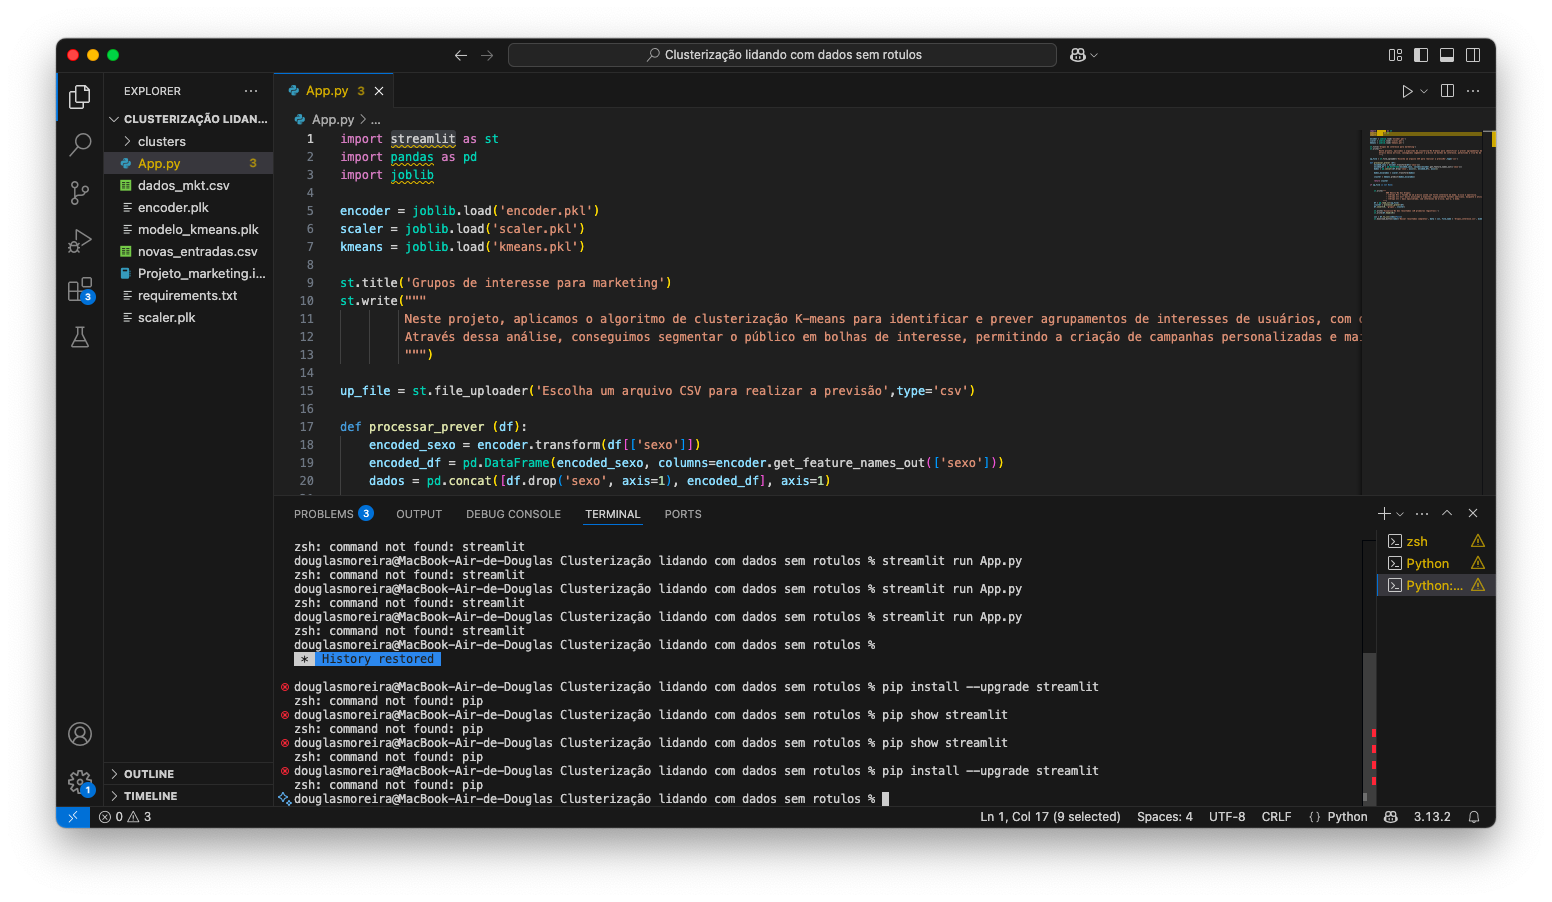Split the editor to the right
Image resolution: width=1552 pixels, height=902 pixels.
[1447, 91]
